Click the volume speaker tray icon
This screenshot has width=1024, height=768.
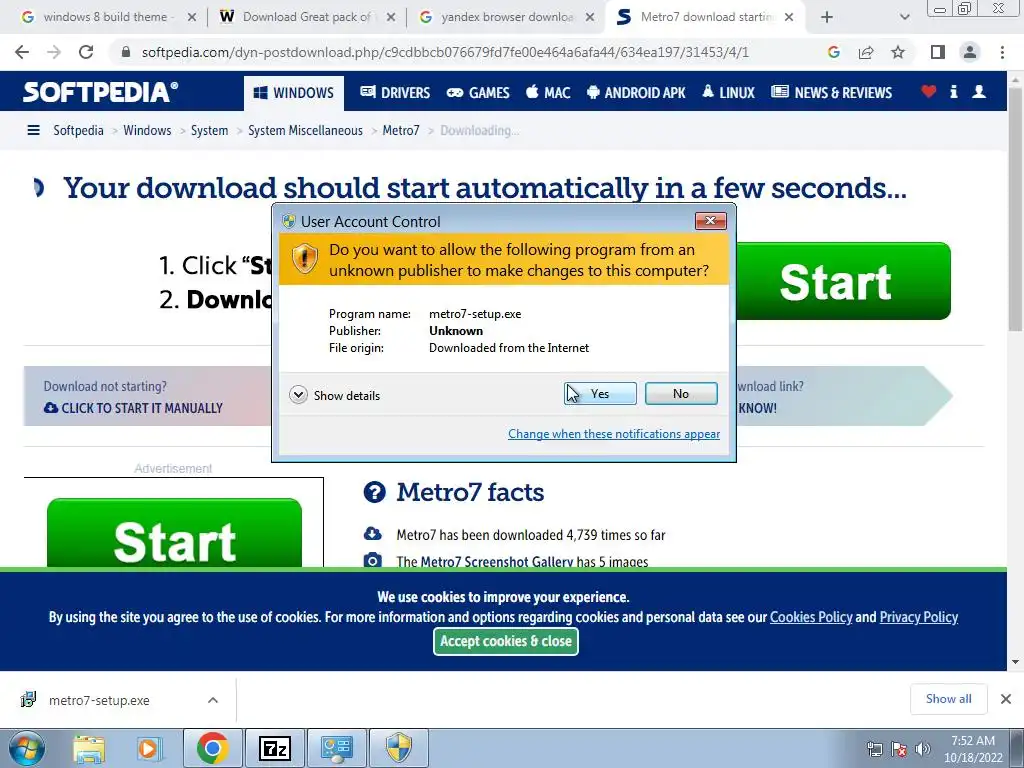pyautogui.click(x=923, y=749)
